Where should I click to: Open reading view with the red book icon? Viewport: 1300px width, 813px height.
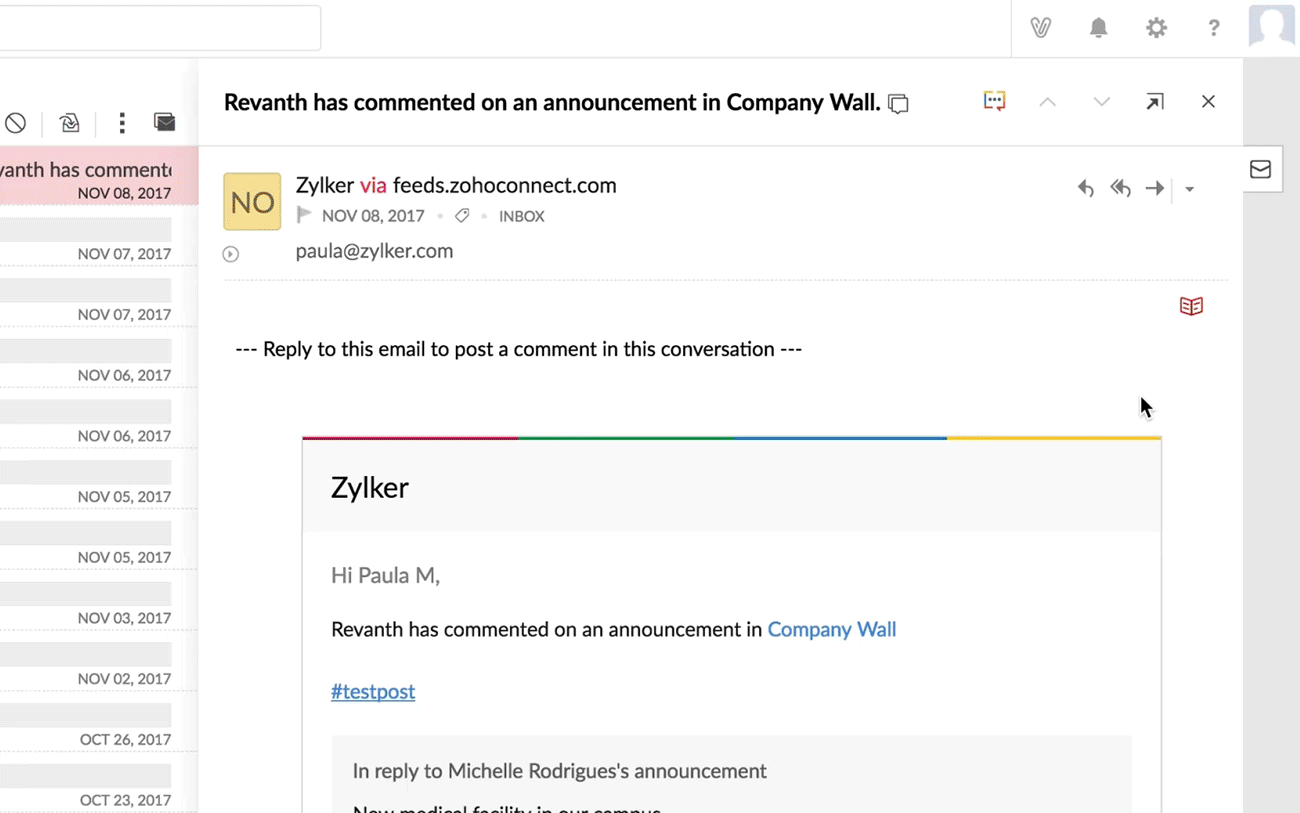[1191, 306]
